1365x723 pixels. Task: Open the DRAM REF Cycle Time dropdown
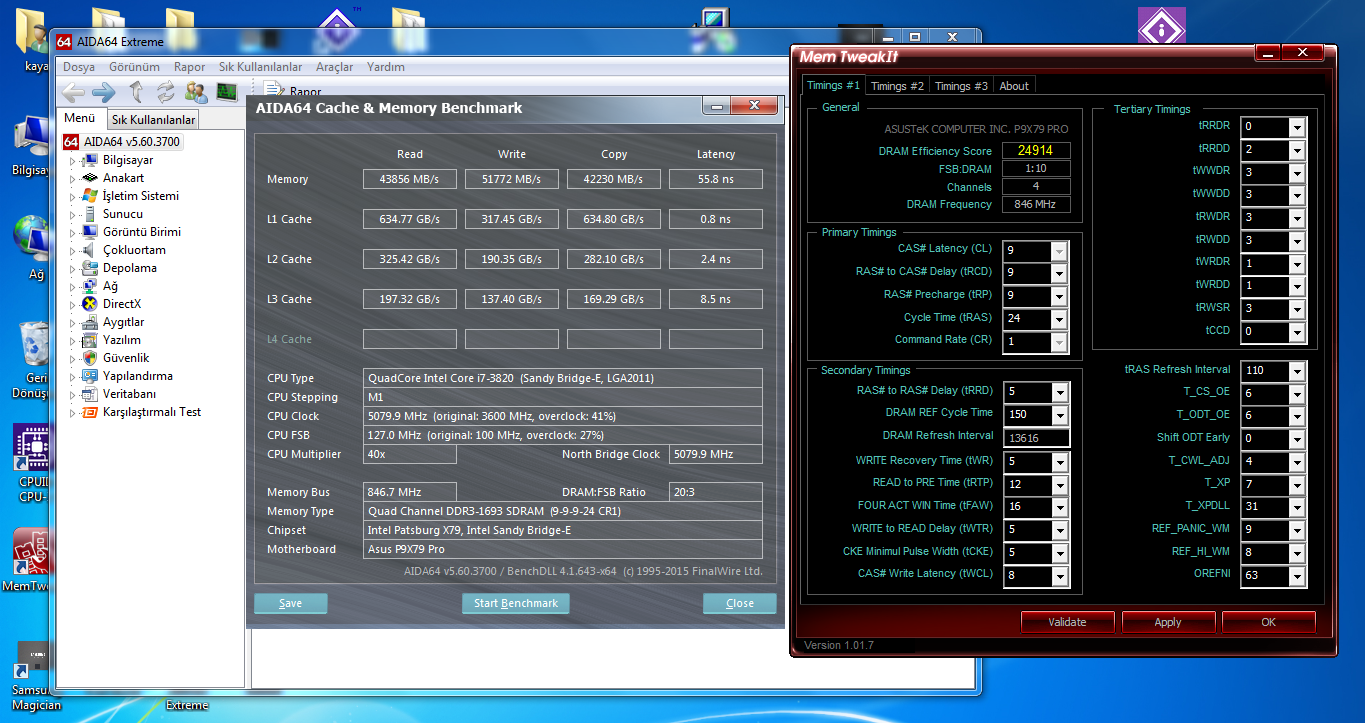(x=1059, y=415)
